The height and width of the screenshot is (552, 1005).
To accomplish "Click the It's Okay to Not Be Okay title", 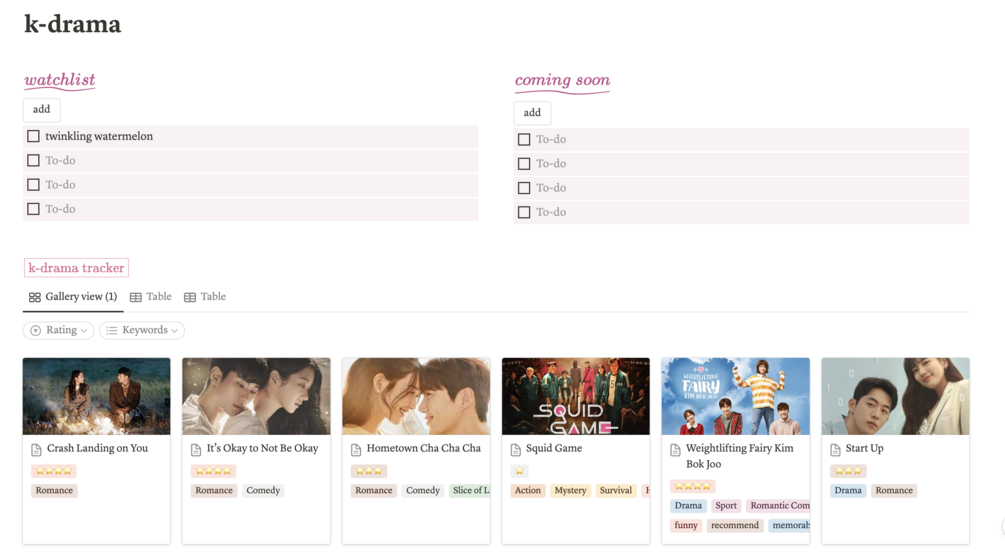I will click(262, 448).
